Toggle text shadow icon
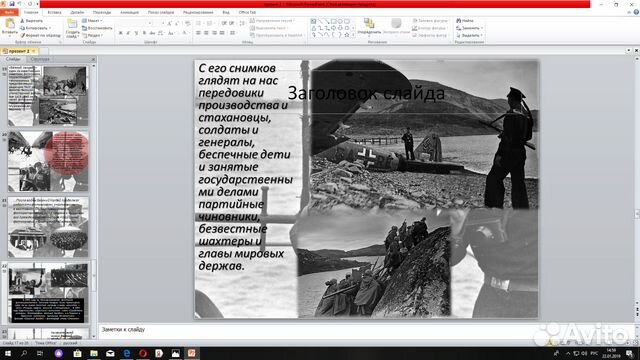Image resolution: width=640 pixels, height=360 pixels. click(x=144, y=33)
